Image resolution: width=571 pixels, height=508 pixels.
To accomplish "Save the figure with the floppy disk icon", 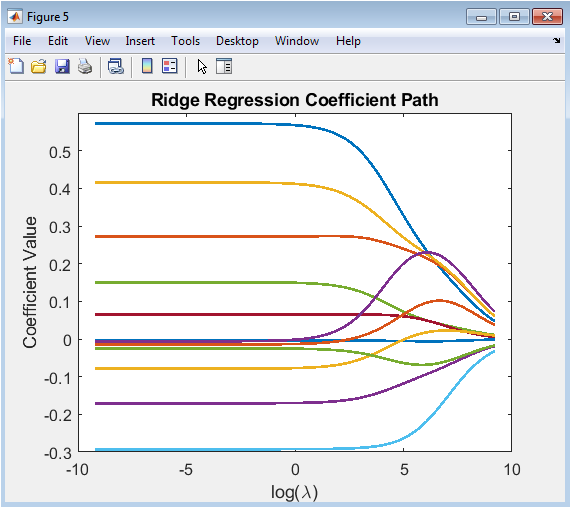I will click(62, 67).
